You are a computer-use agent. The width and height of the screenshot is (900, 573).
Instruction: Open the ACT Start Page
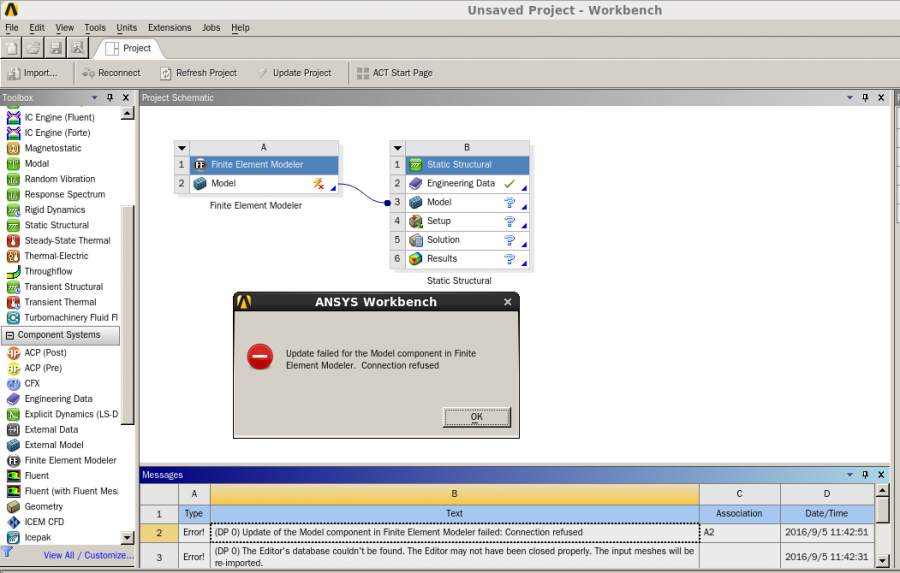pyautogui.click(x=395, y=73)
